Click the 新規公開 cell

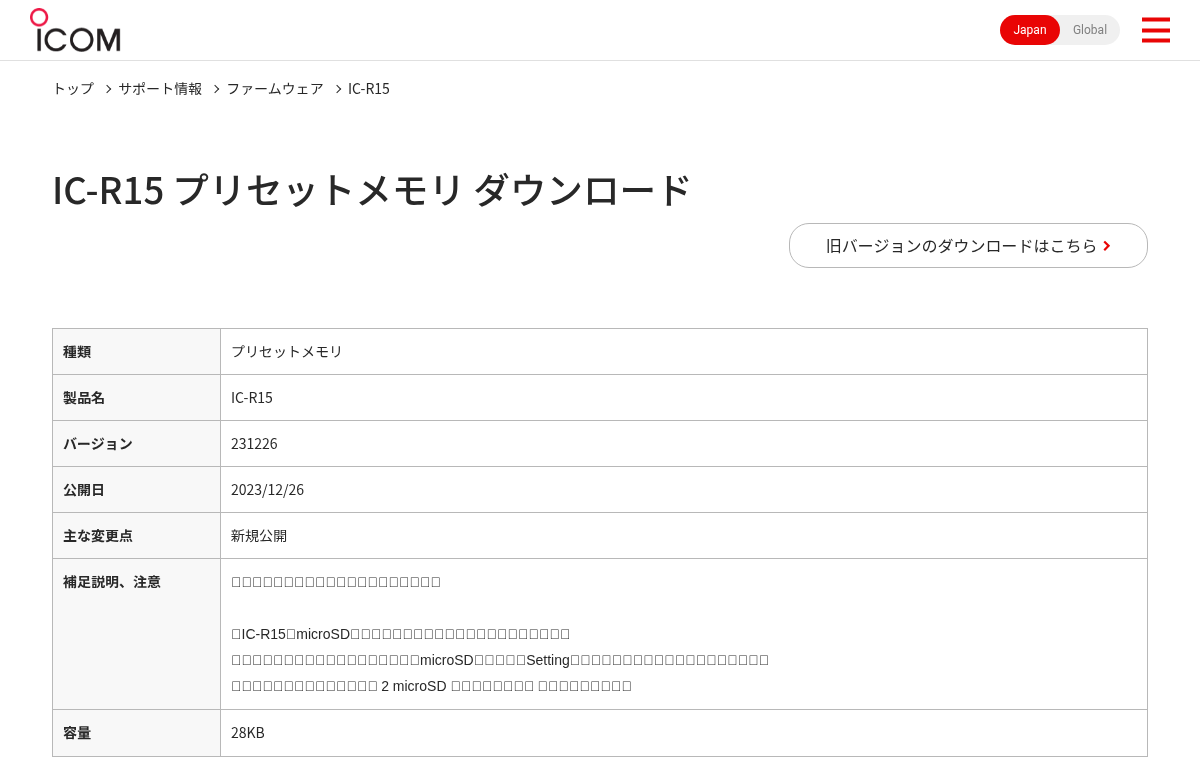point(684,535)
